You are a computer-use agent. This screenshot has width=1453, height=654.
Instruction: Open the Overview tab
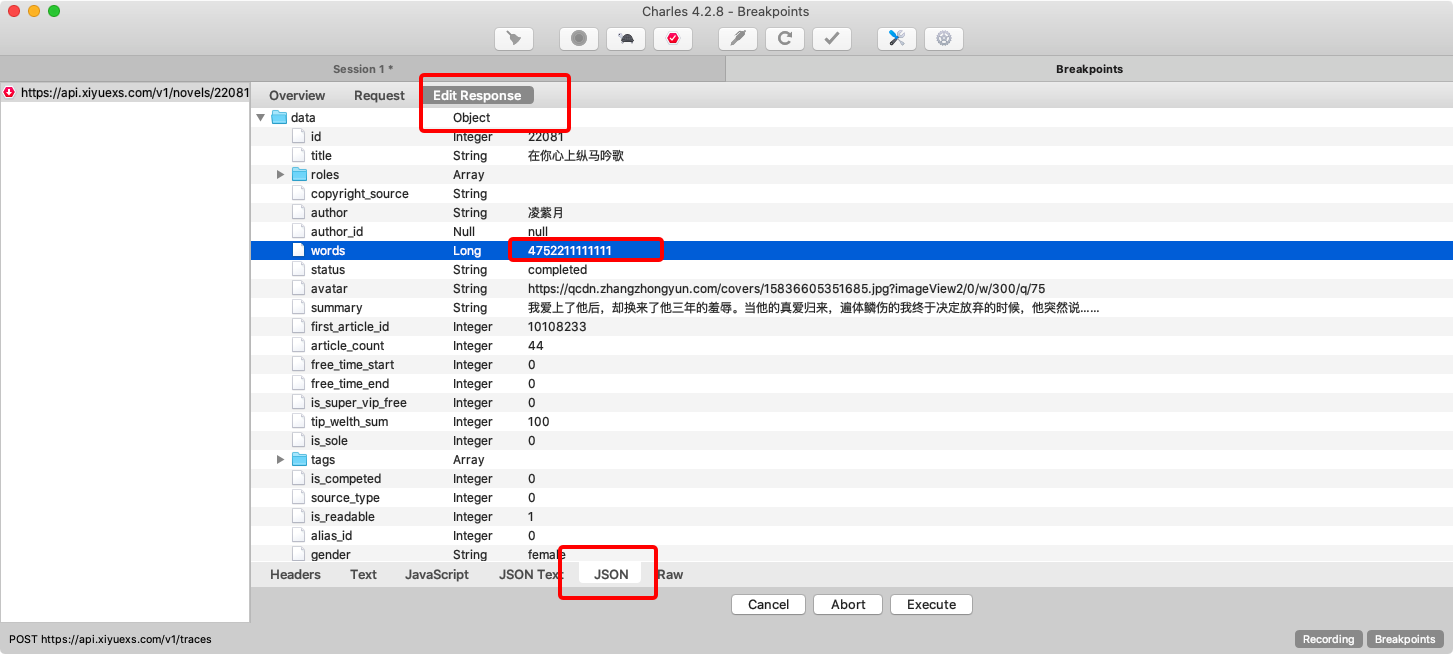(x=297, y=96)
